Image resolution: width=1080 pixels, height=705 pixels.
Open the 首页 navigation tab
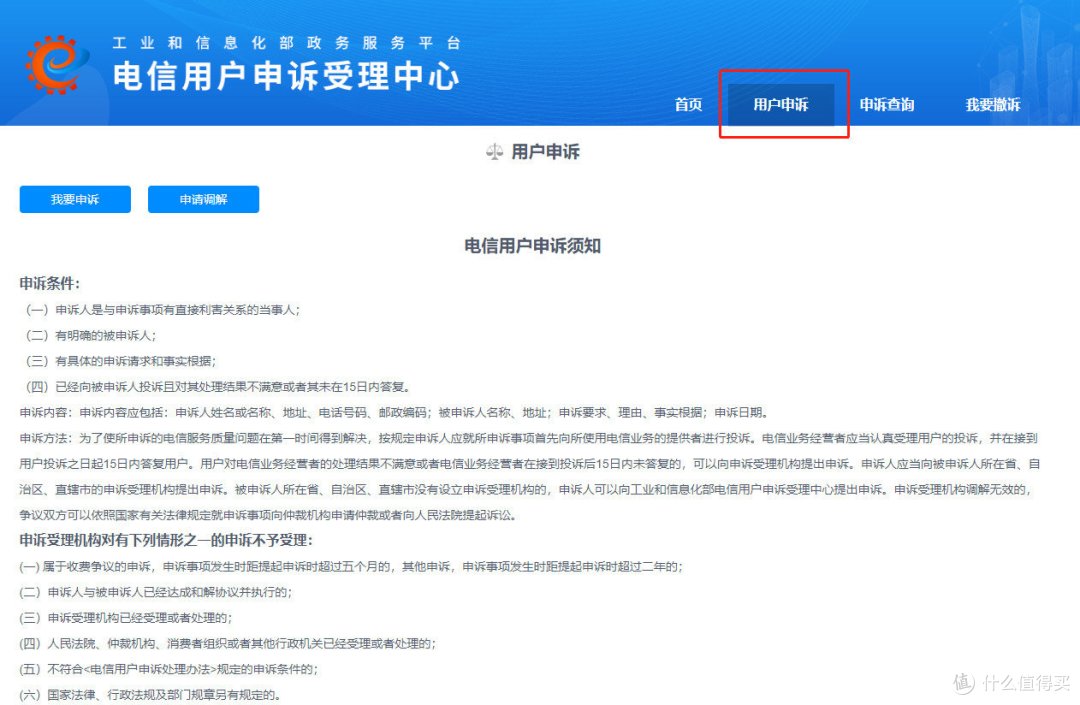tap(688, 105)
